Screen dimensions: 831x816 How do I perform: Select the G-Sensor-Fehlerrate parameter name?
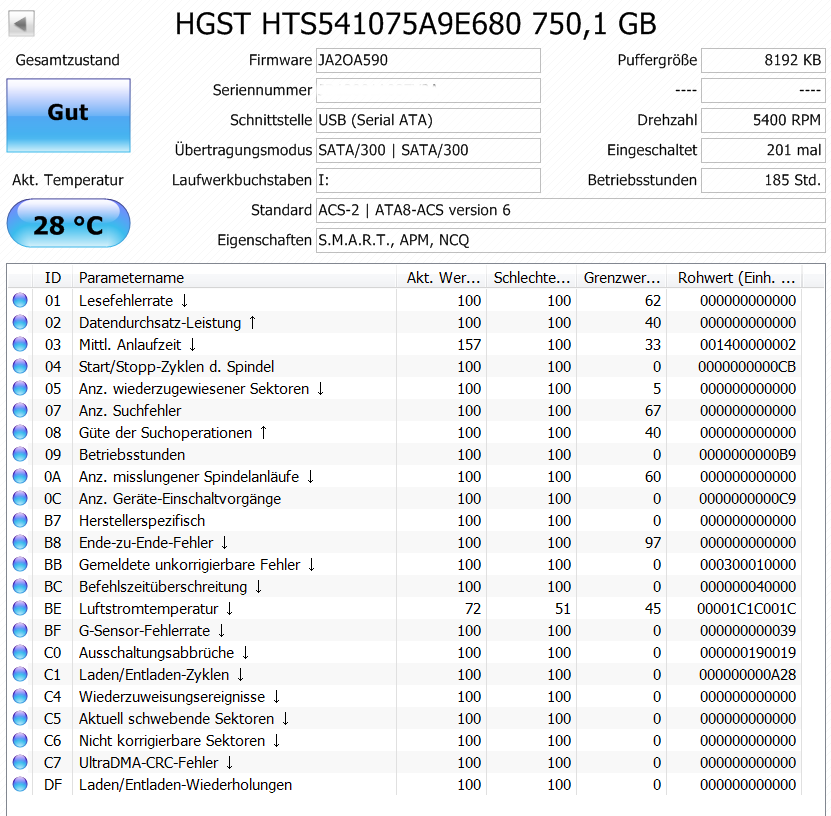152,631
